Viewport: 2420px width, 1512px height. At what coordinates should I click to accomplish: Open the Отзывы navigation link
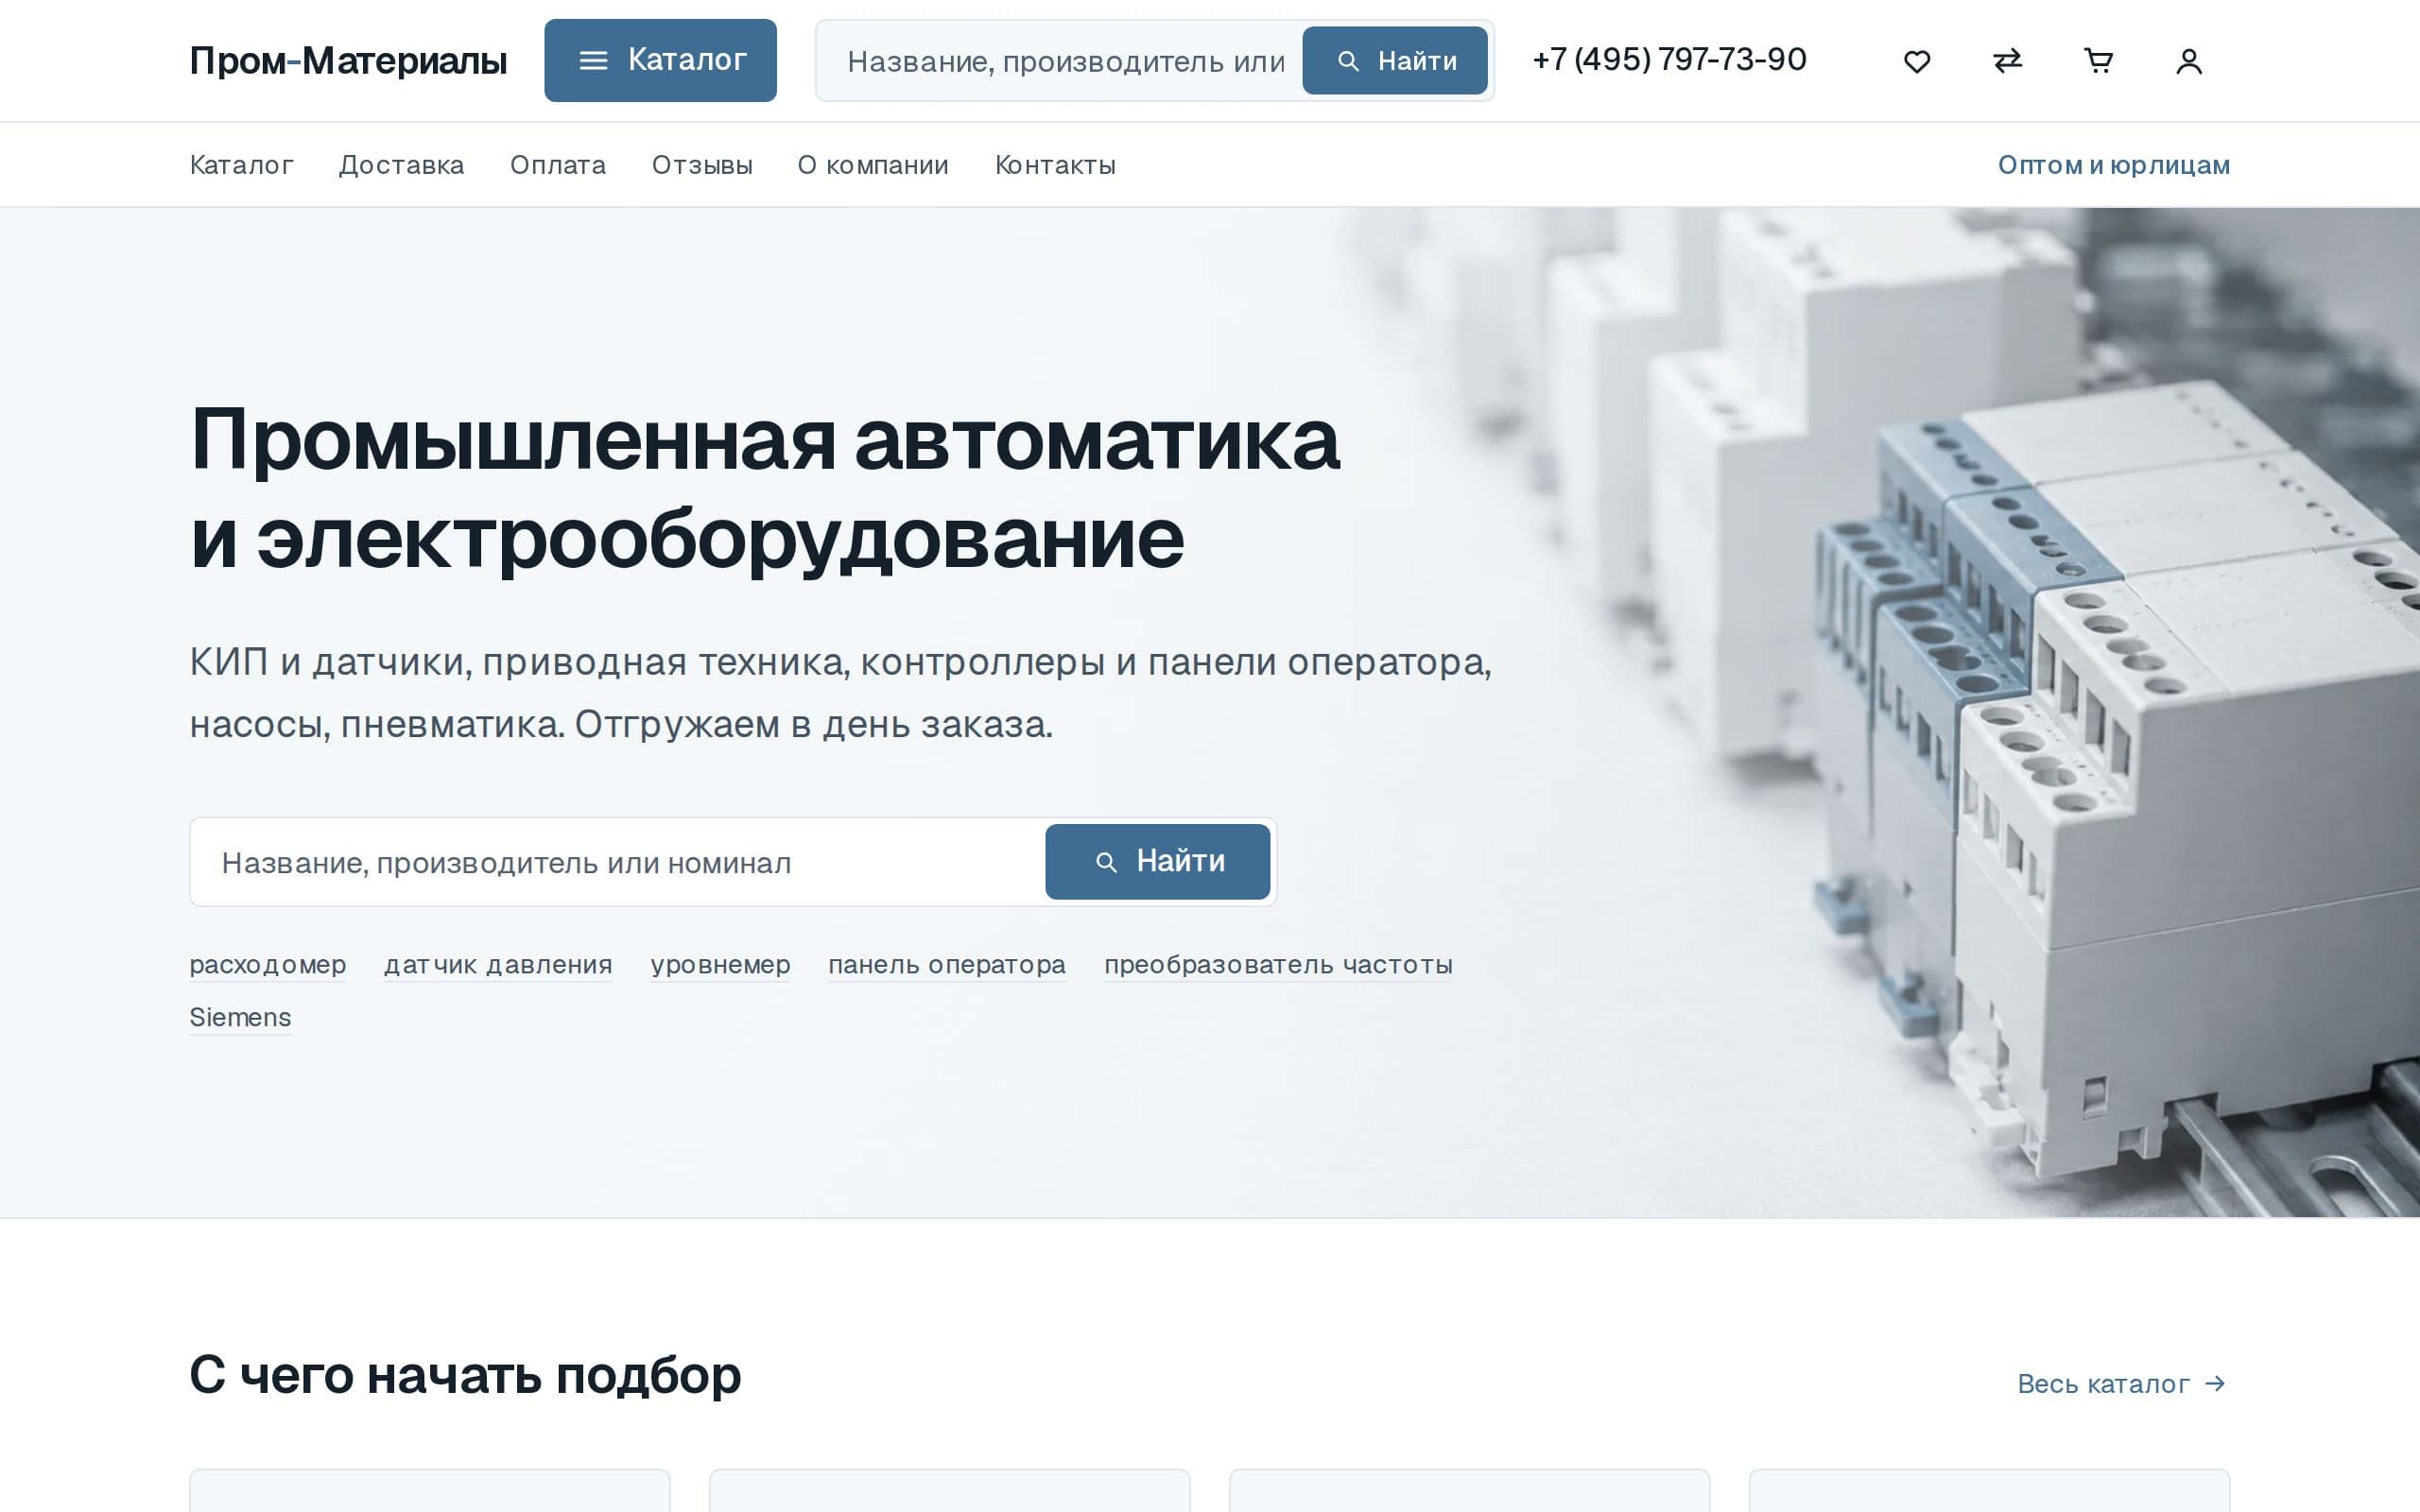click(x=702, y=165)
